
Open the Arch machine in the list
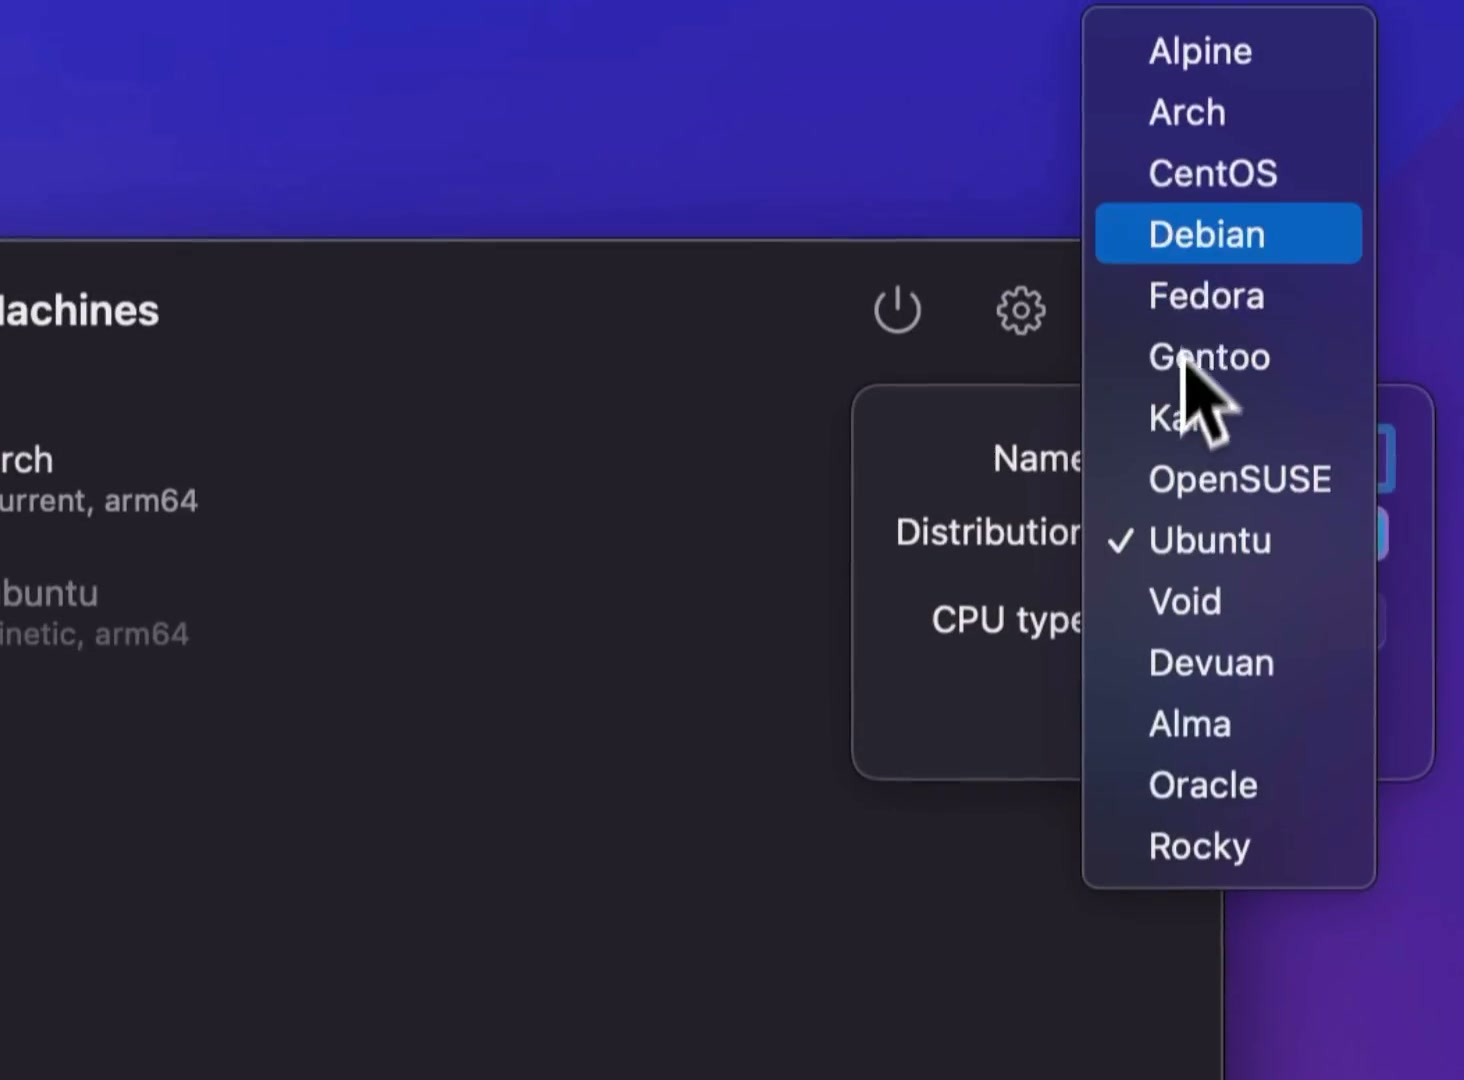[x=98, y=479]
